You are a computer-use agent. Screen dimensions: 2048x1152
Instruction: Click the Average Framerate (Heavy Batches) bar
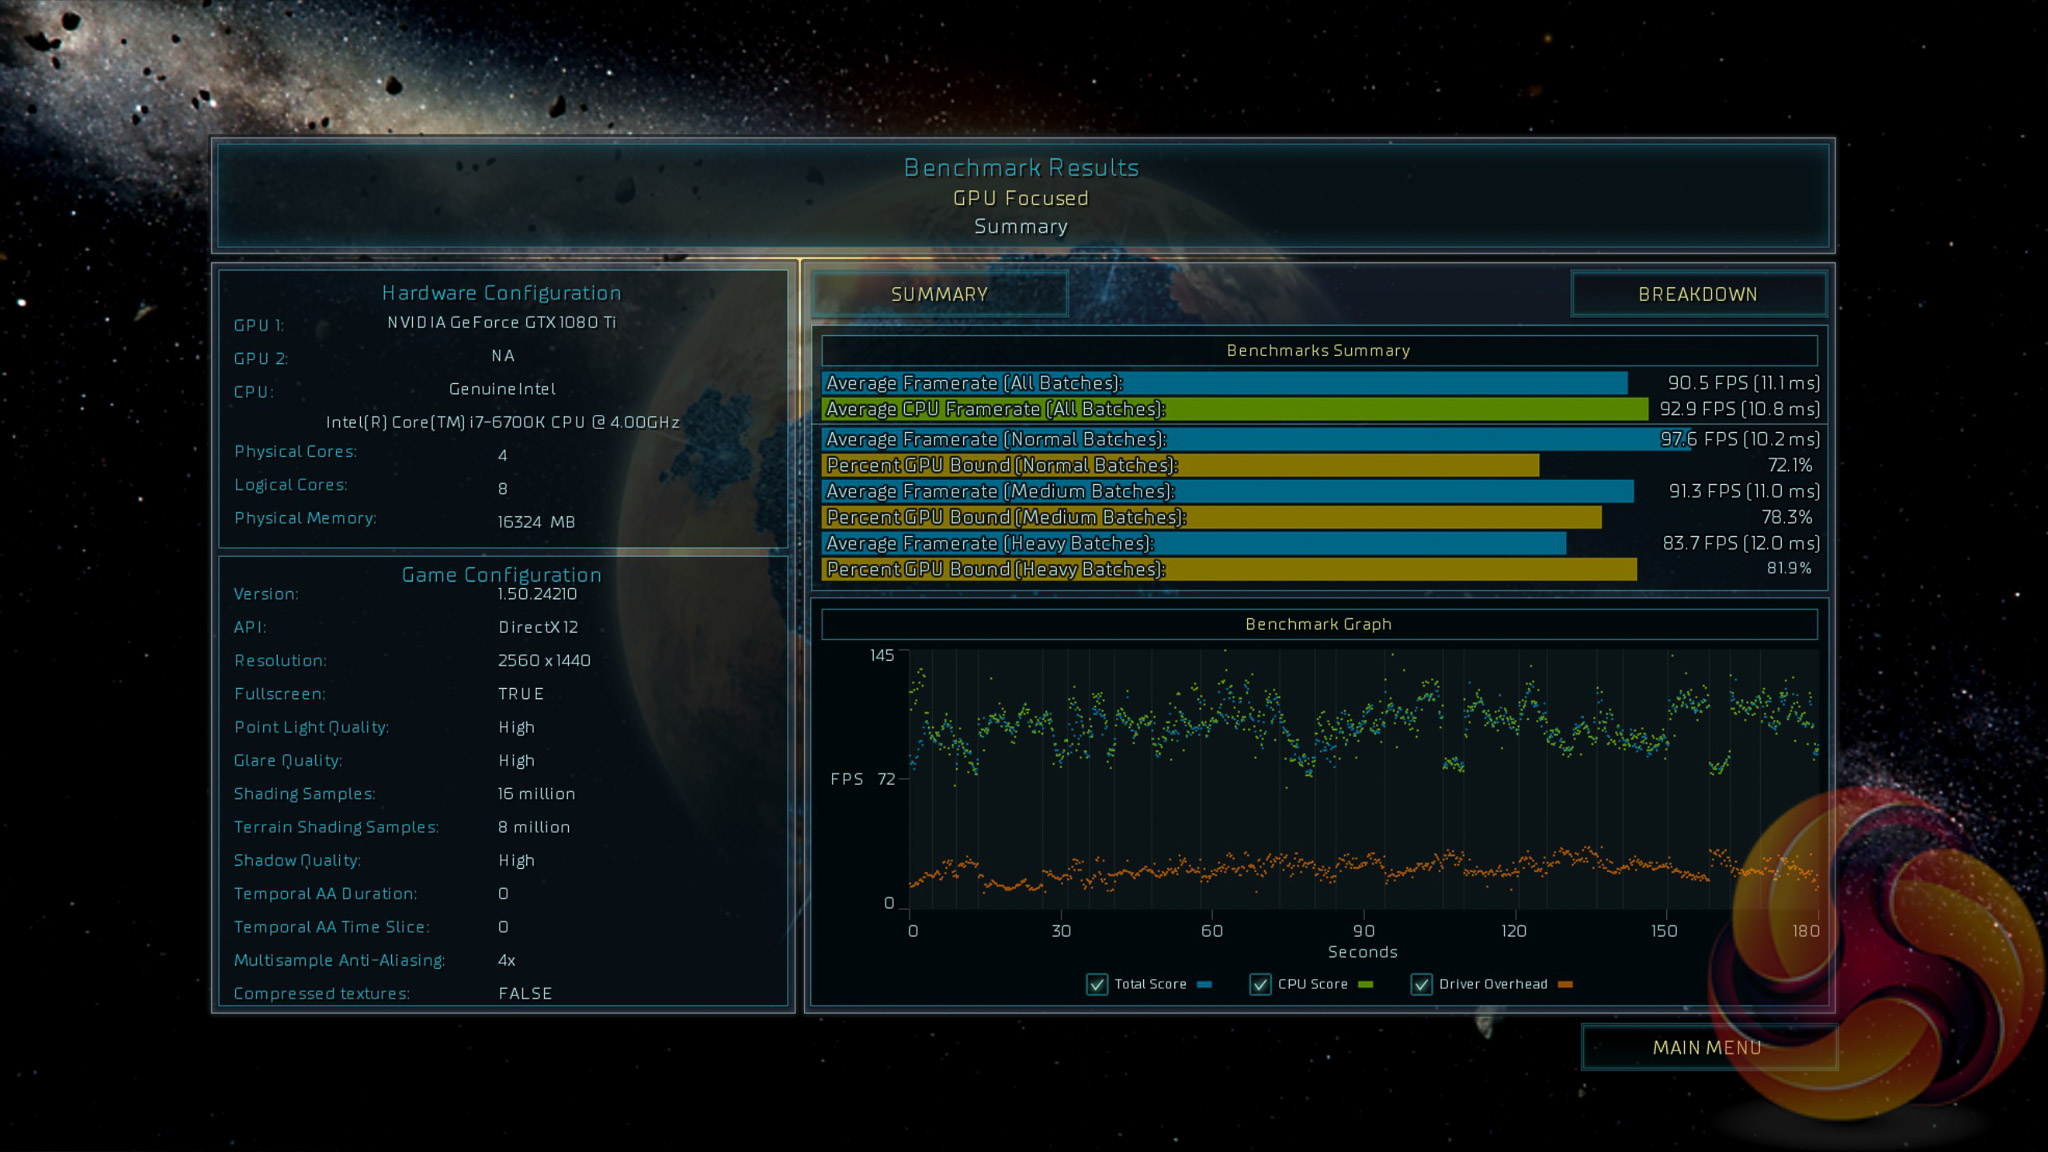click(1194, 543)
